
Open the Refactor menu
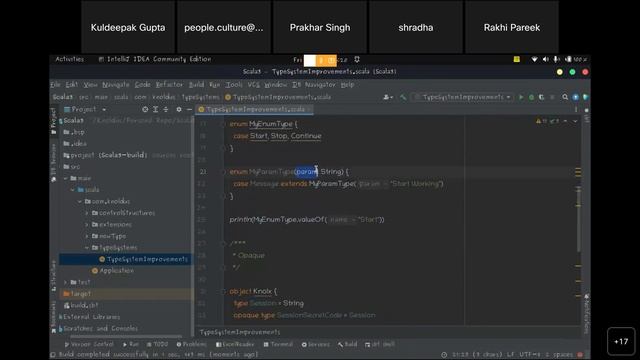(x=169, y=85)
